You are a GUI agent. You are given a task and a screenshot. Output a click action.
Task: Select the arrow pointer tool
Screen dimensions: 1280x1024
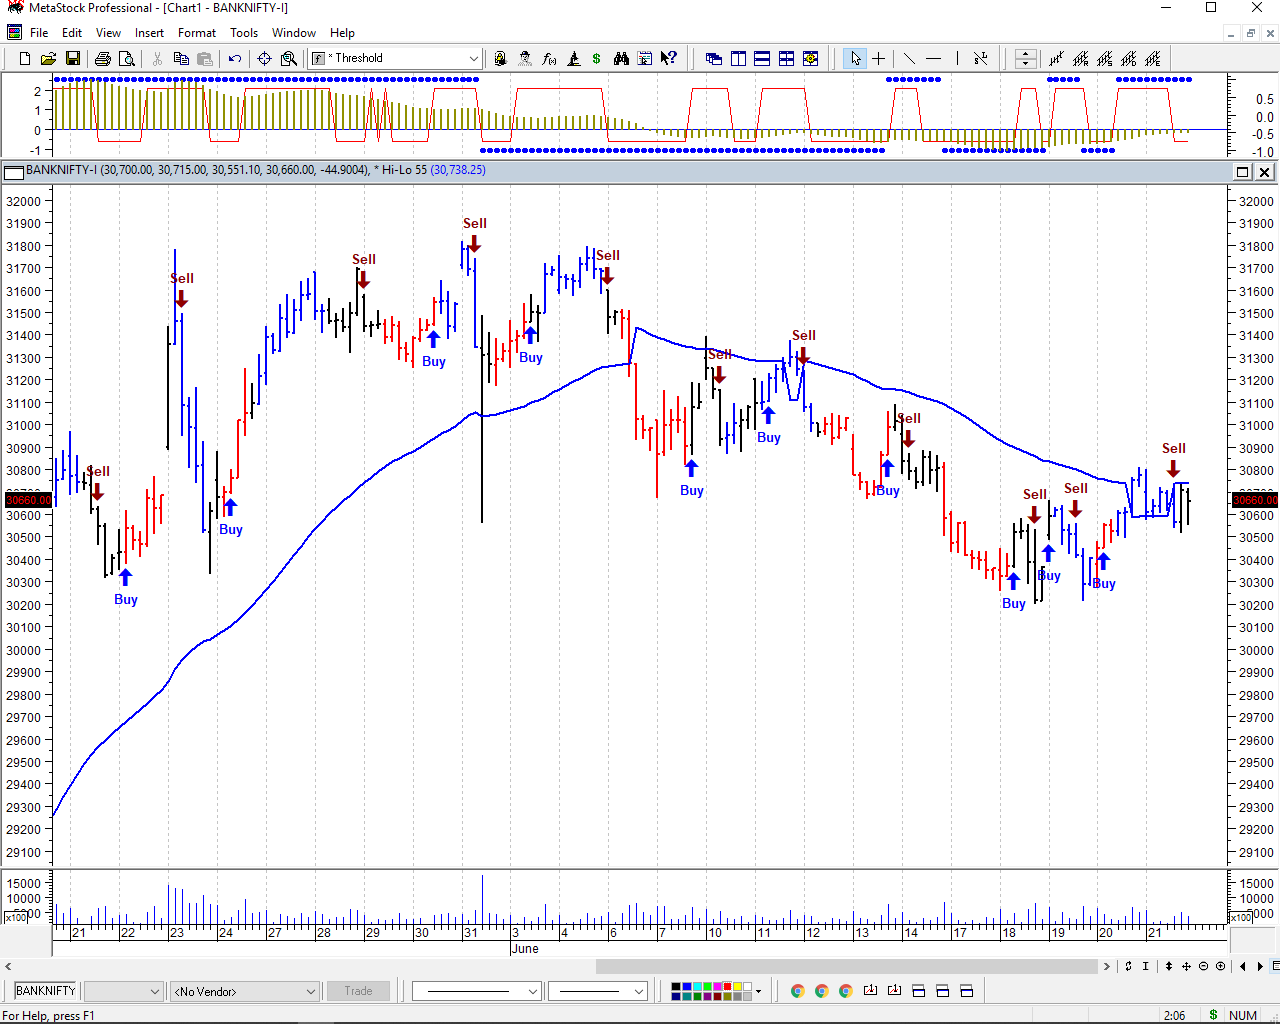pos(855,59)
